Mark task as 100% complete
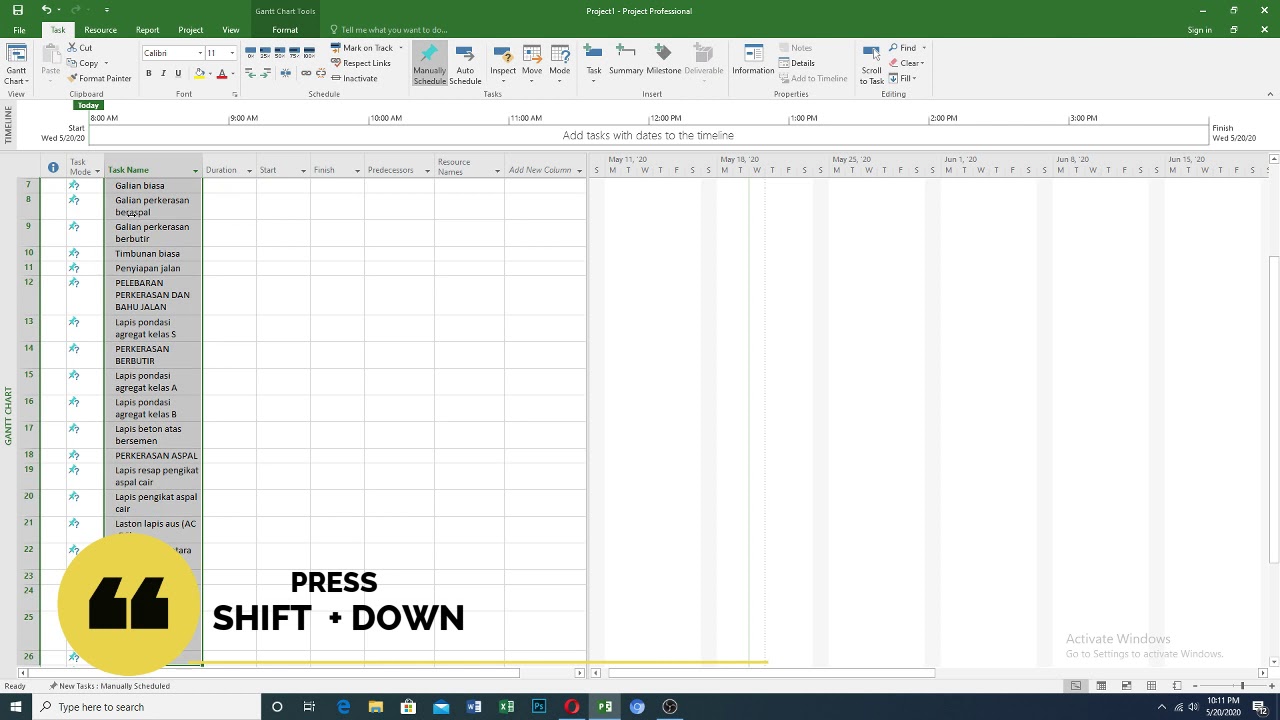This screenshot has width=1280, height=720. pos(309,52)
